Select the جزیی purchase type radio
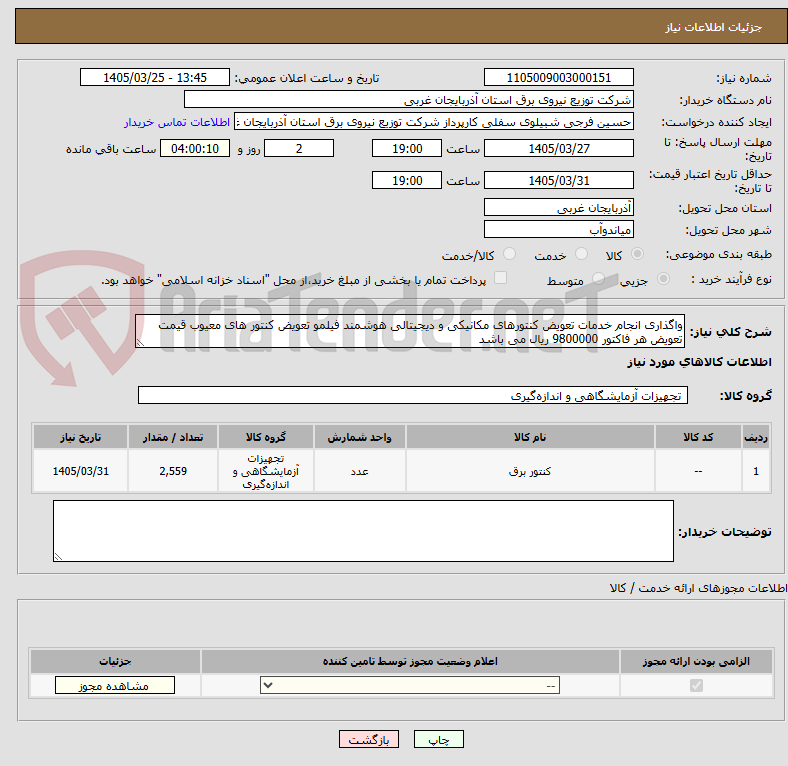This screenshot has height=766, width=788. [663, 278]
